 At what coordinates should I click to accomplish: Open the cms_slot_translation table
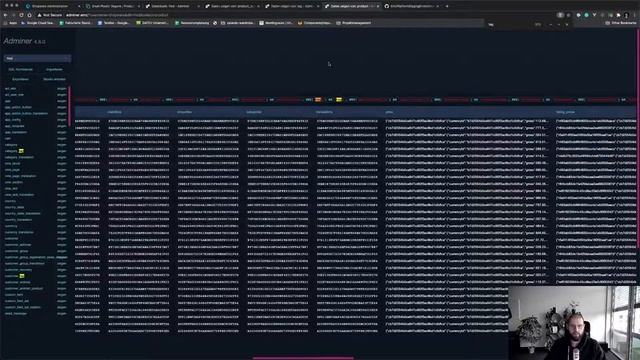pyautogui.click(x=19, y=195)
